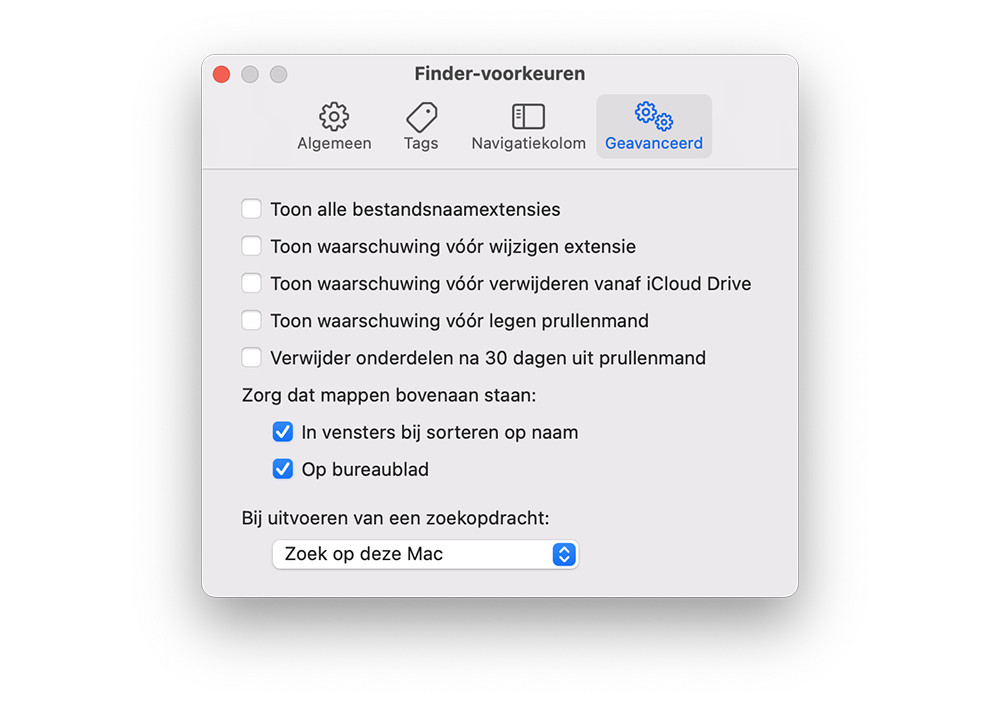The height and width of the screenshot is (703, 1000).
Task: Click the grey zoom window button
Action: point(279,75)
